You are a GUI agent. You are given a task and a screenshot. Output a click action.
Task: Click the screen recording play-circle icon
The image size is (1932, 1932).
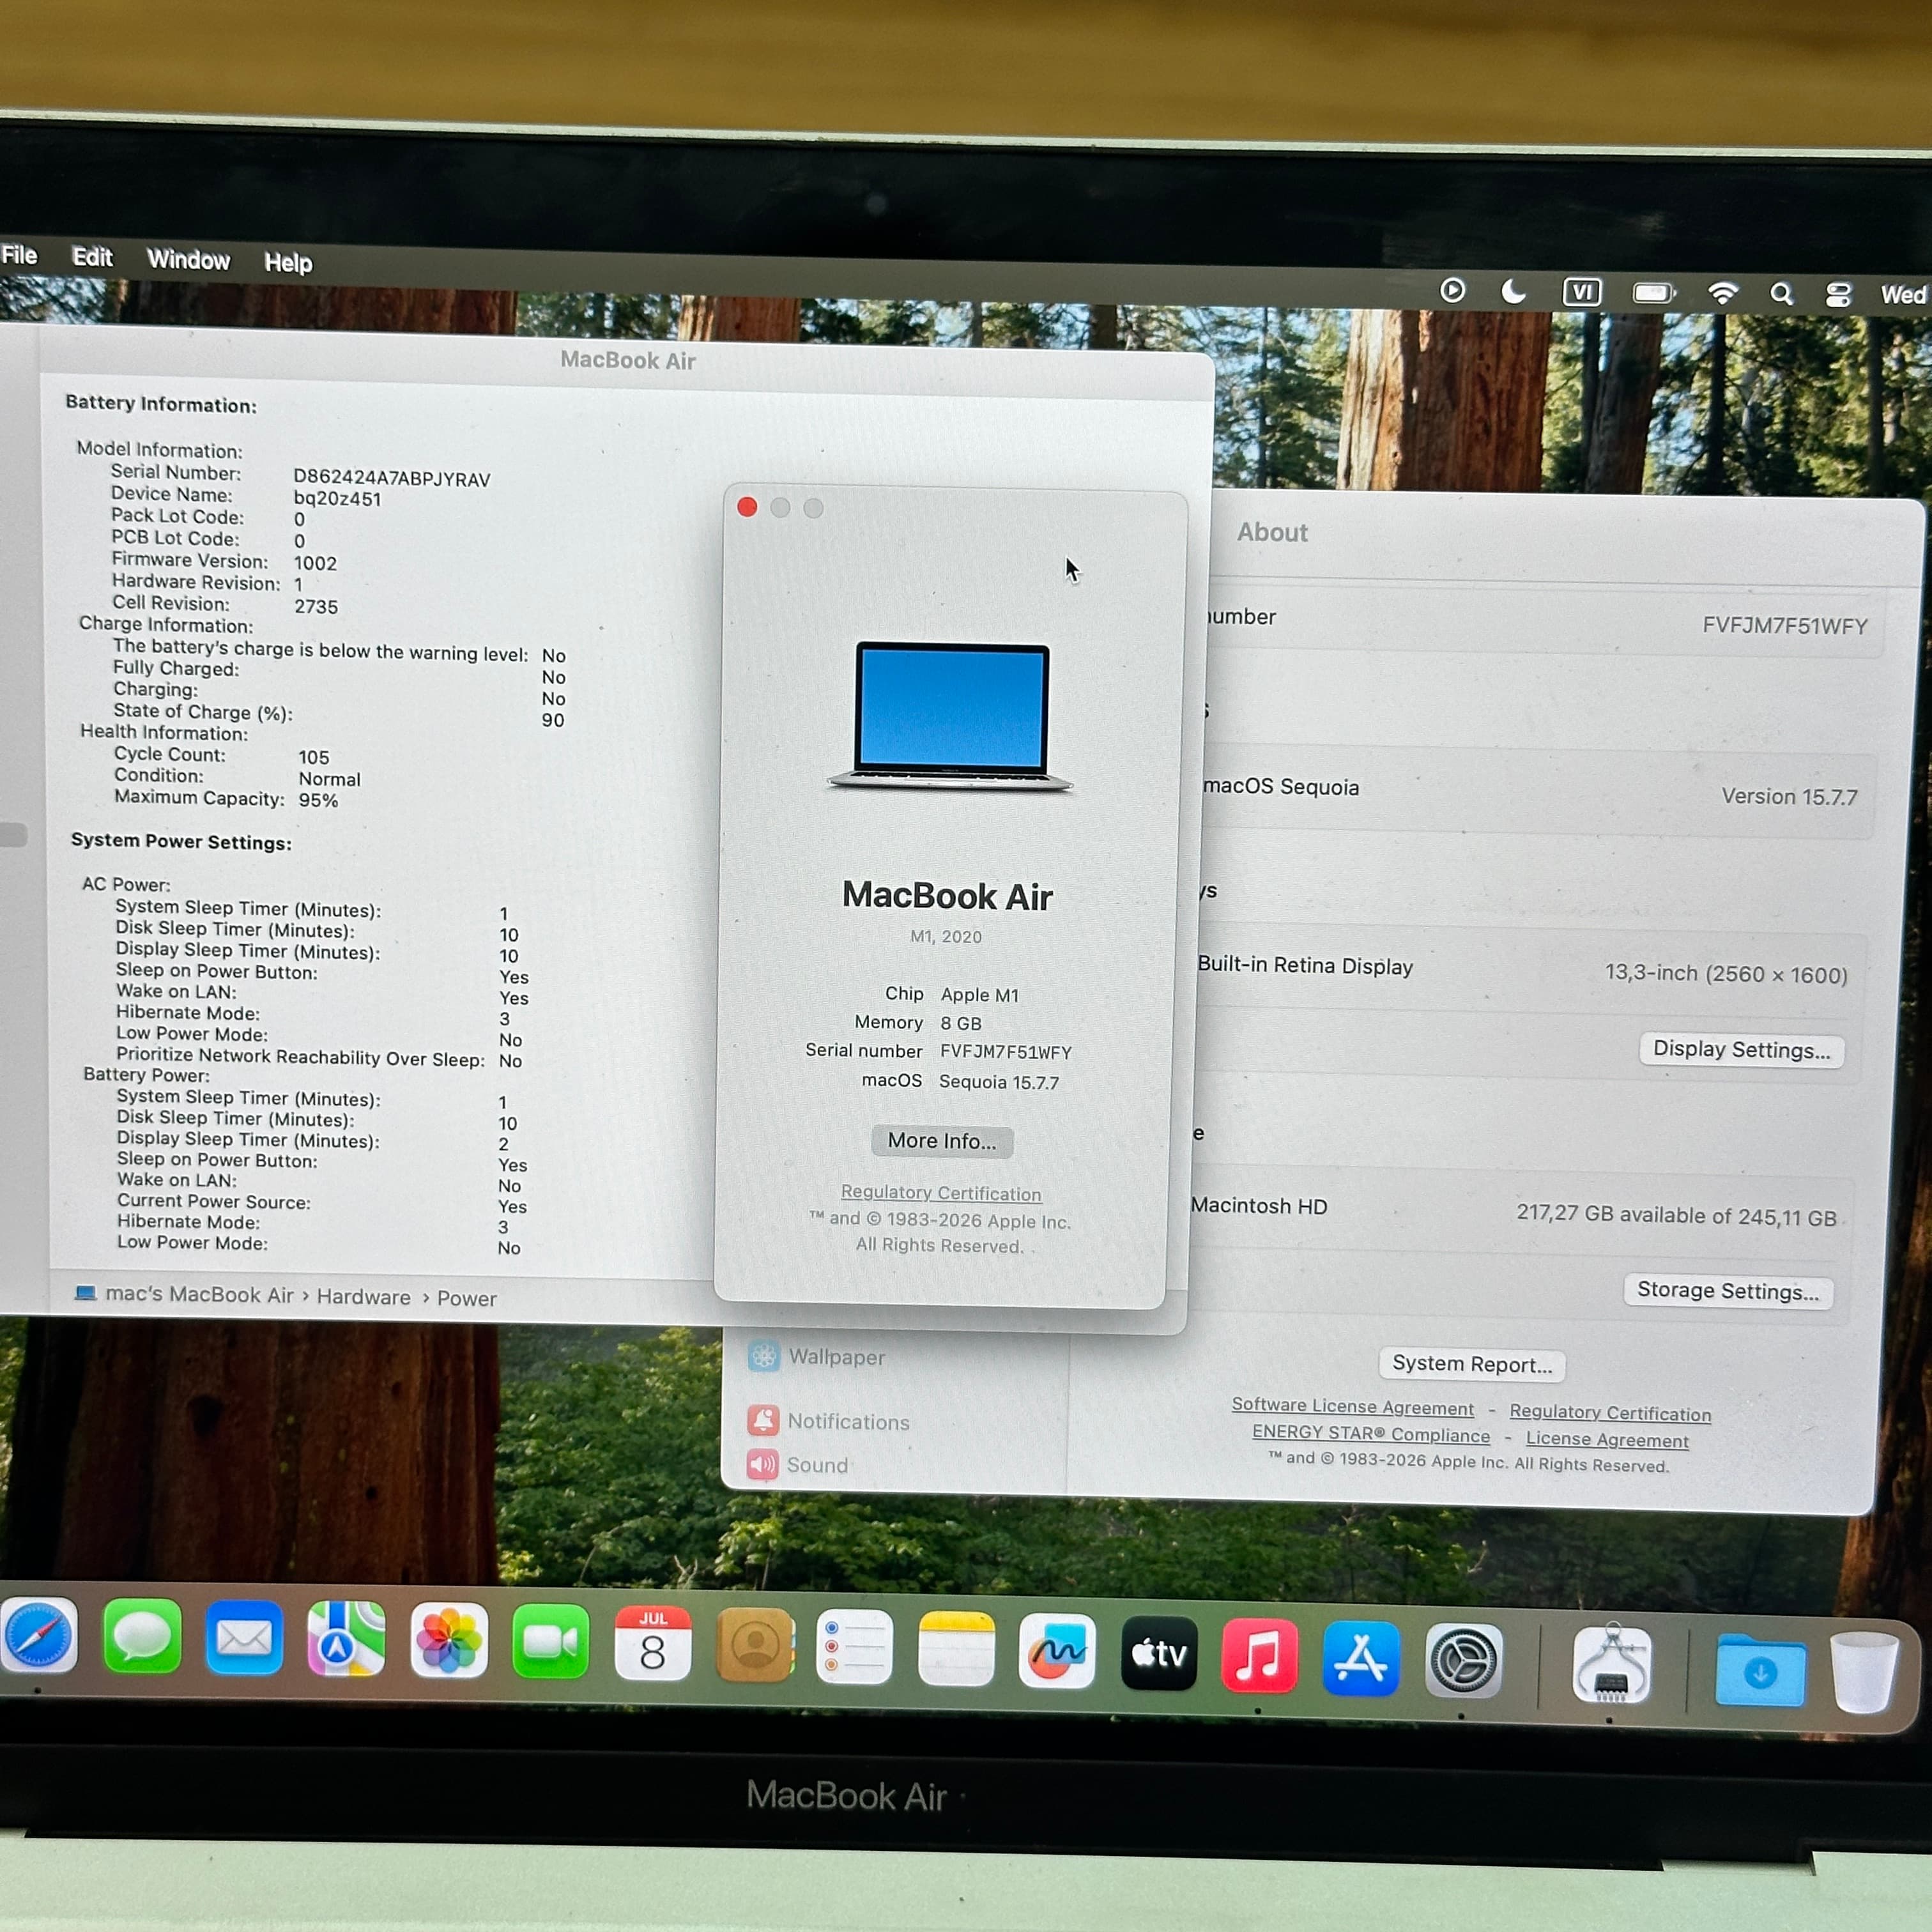[1453, 290]
